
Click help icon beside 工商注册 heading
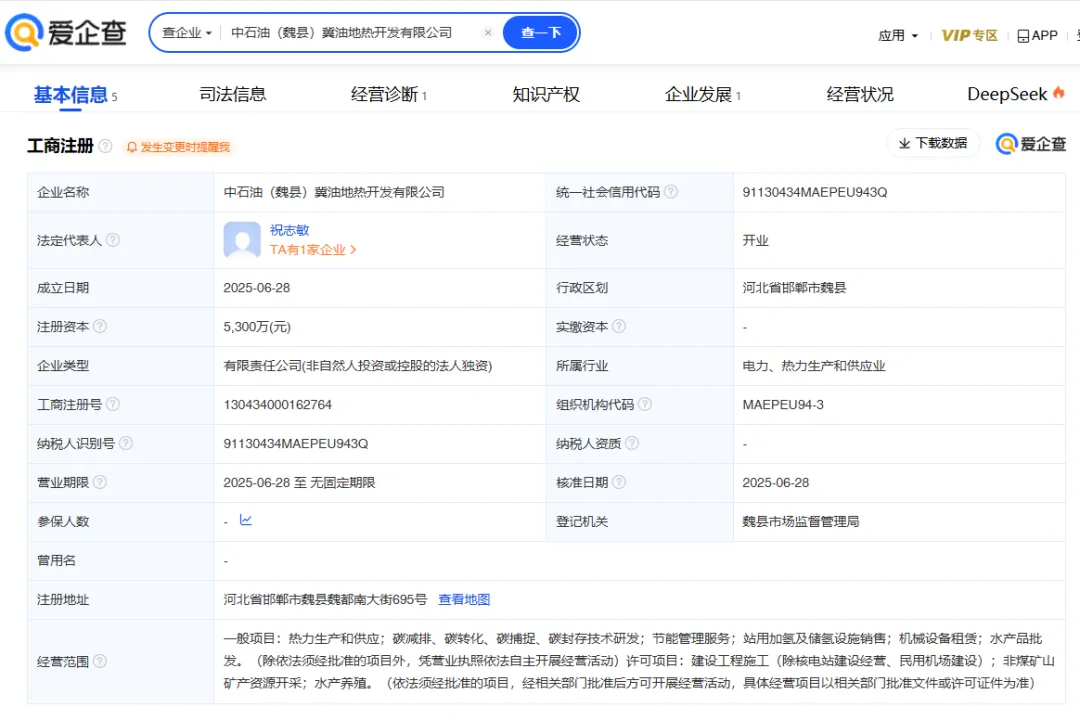click(105, 146)
